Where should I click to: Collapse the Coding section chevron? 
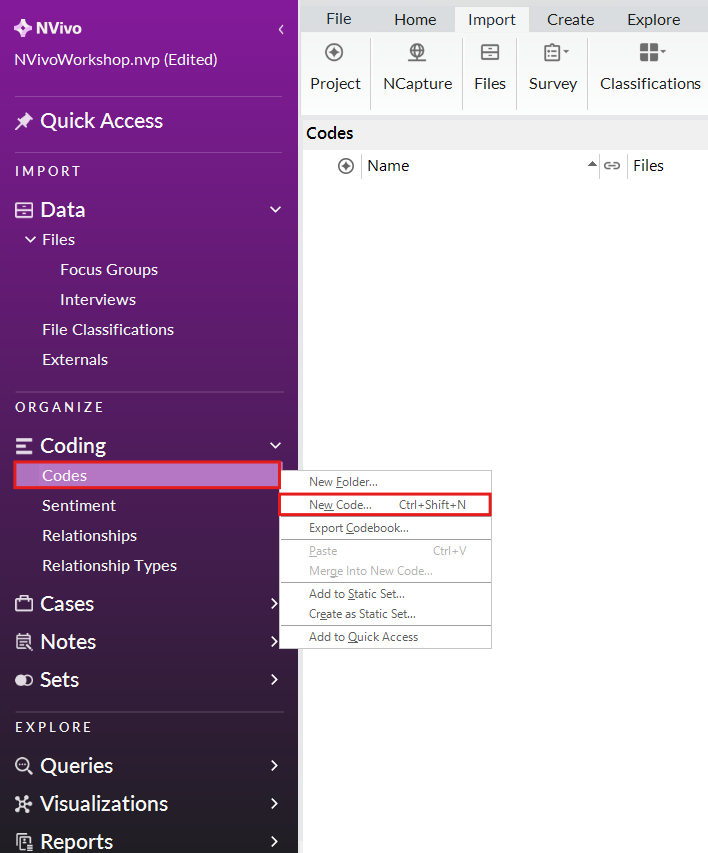coord(276,446)
